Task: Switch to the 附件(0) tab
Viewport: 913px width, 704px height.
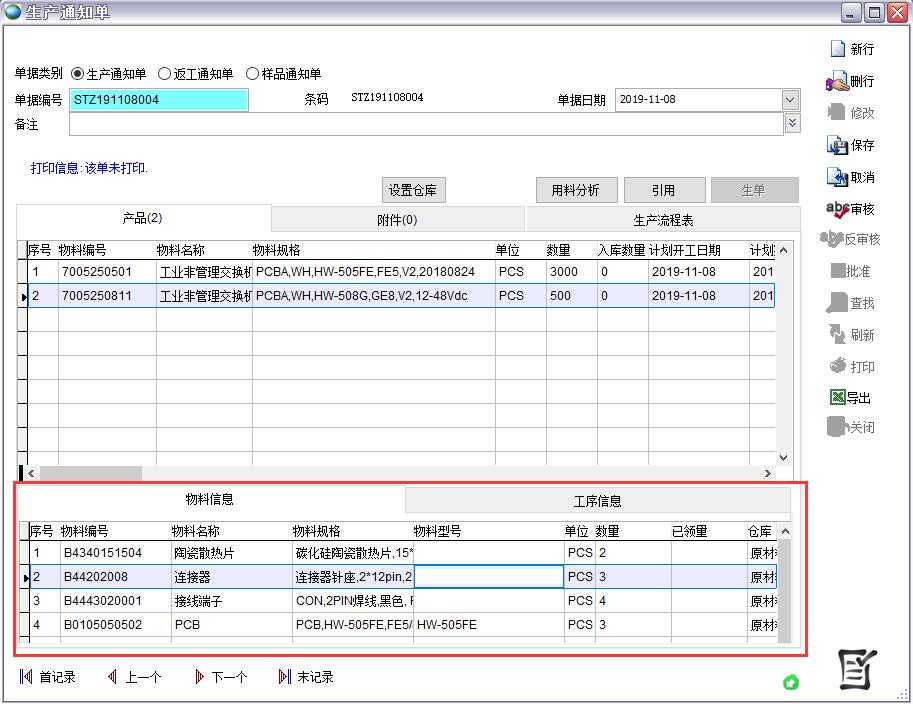Action: coord(397,219)
